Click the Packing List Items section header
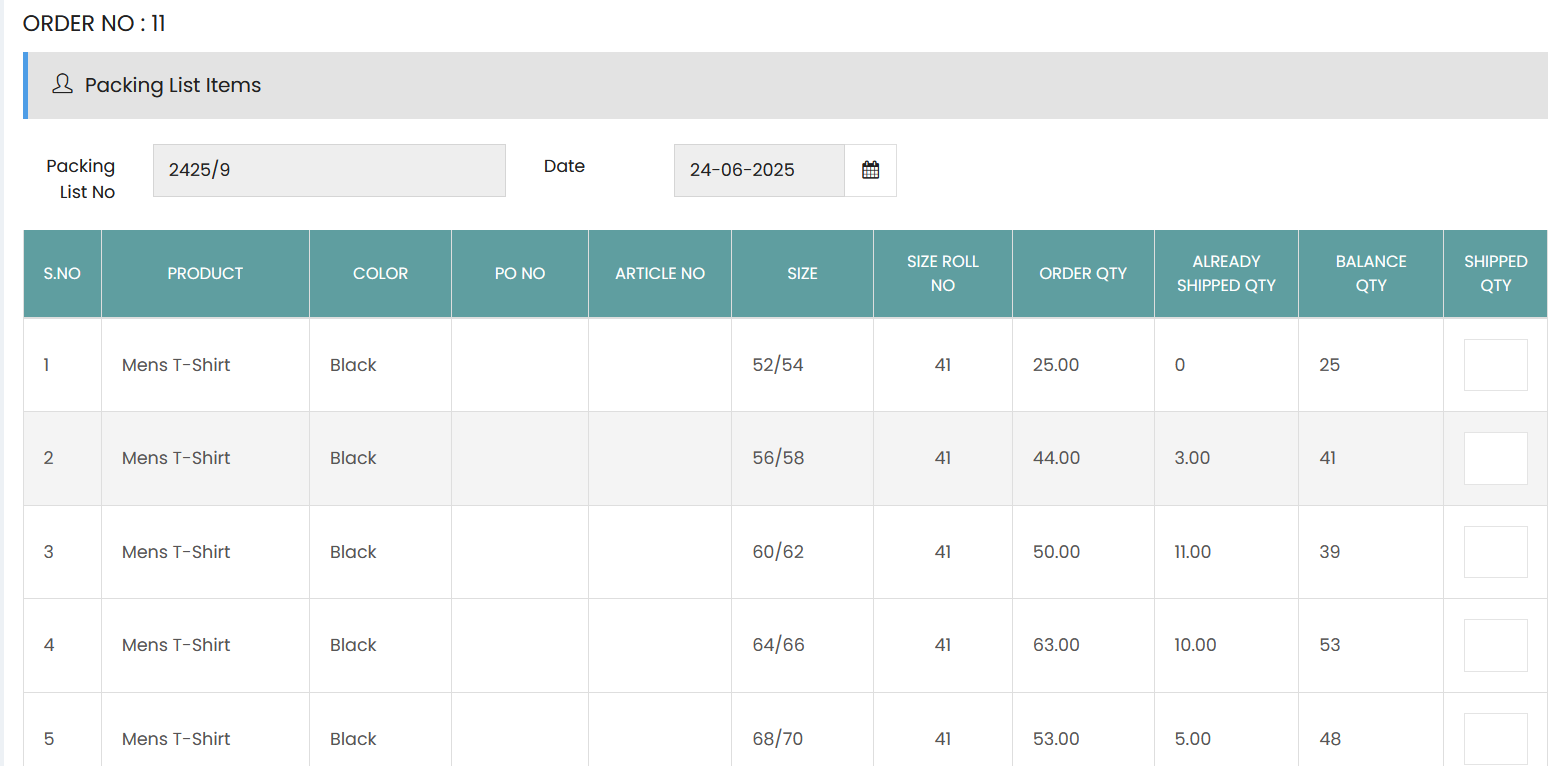This screenshot has height=766, width=1552. [x=785, y=85]
